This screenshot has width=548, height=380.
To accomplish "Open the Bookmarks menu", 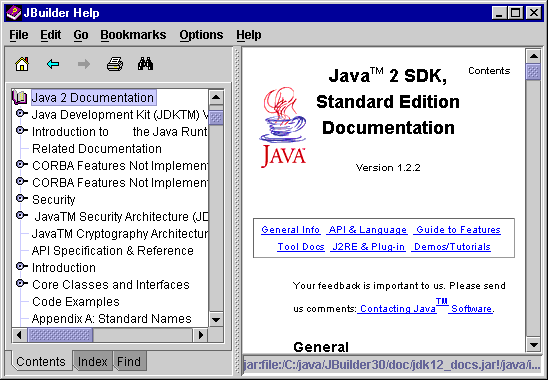I will point(133,35).
